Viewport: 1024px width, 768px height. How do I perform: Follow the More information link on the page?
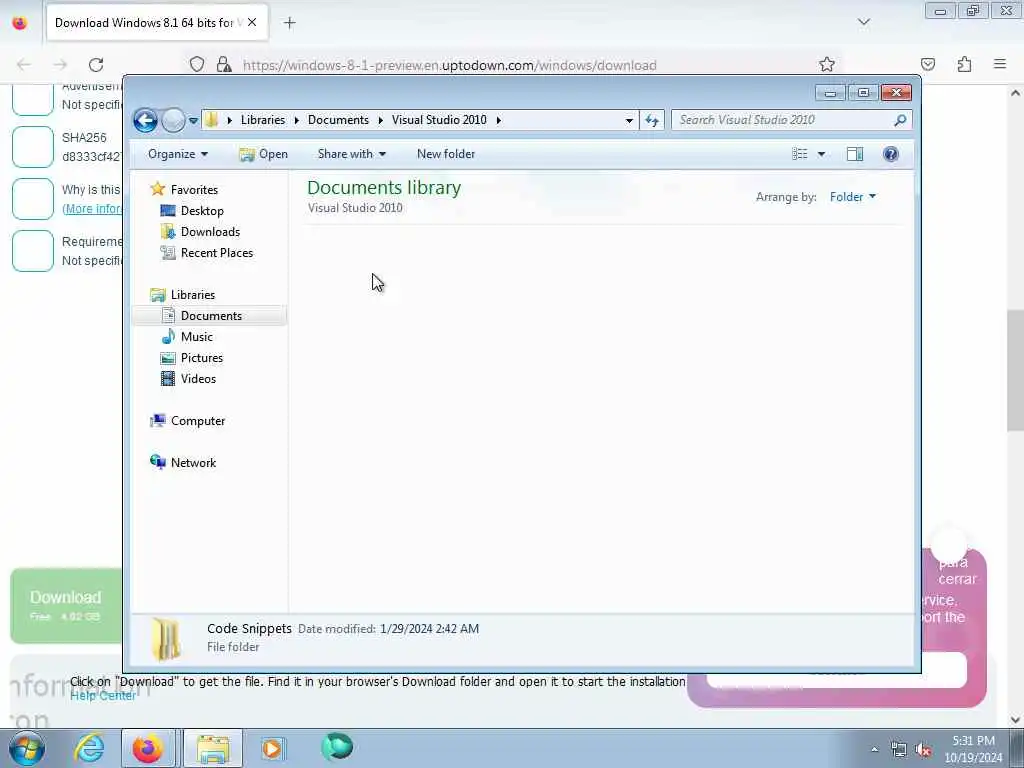[x=91, y=209]
